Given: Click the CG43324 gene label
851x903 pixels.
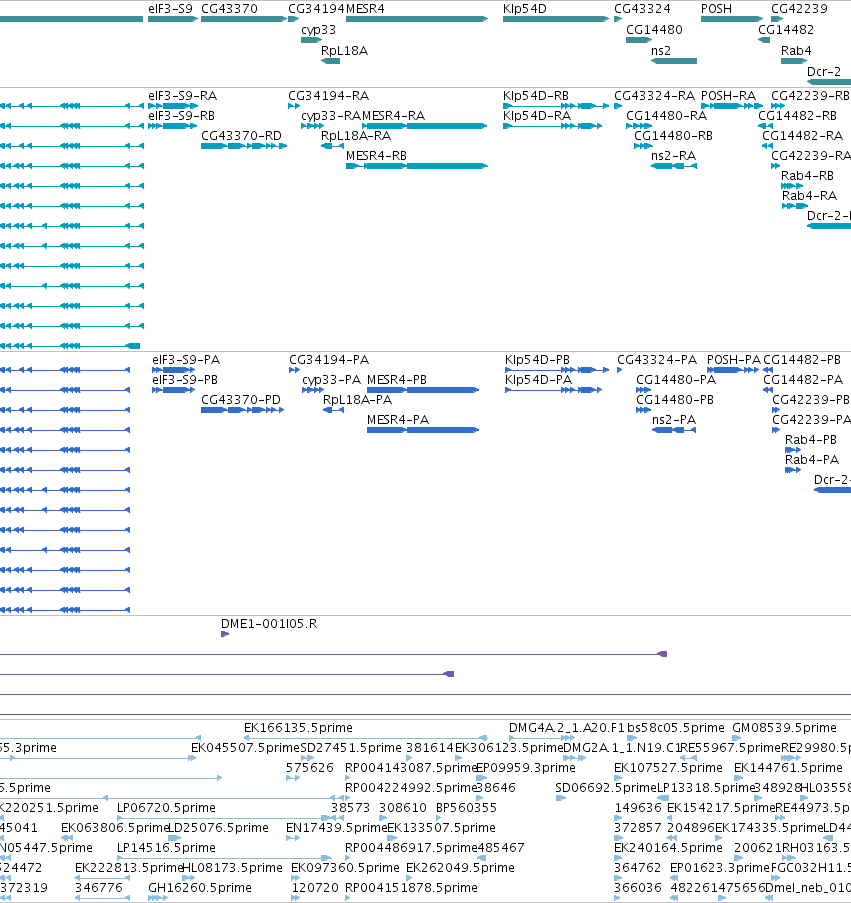Looking at the screenshot, I should pyautogui.click(x=642, y=9).
